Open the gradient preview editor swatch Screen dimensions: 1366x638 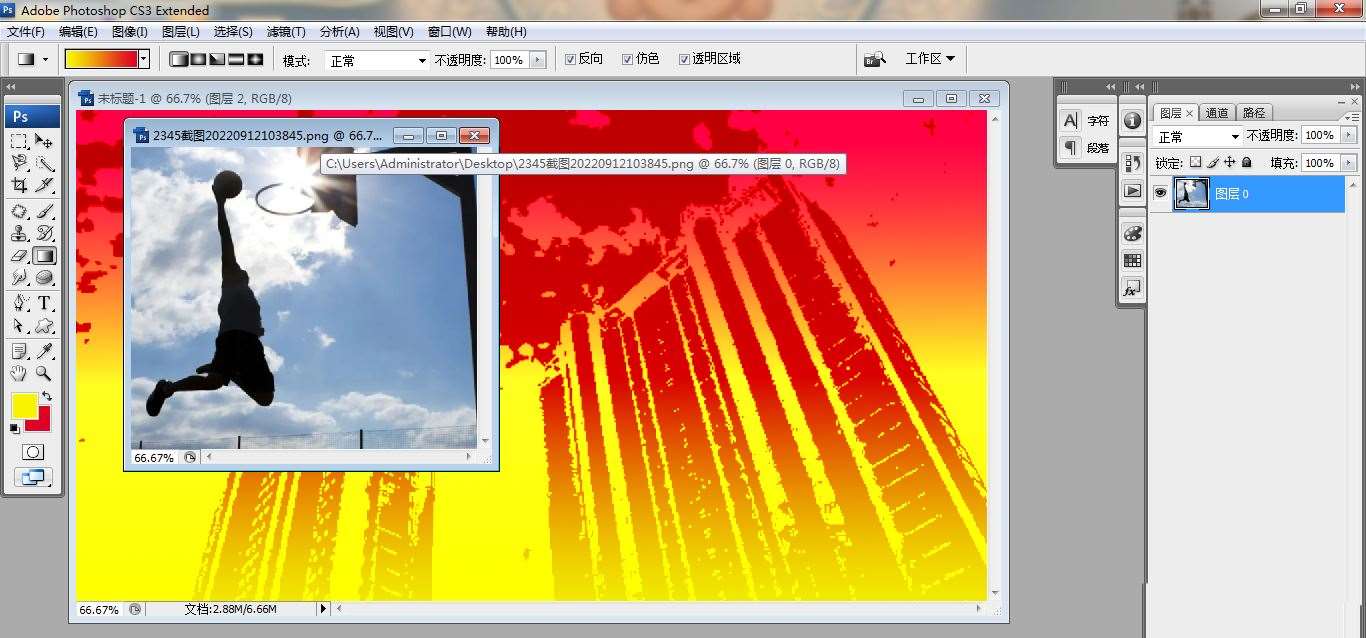[x=100, y=59]
